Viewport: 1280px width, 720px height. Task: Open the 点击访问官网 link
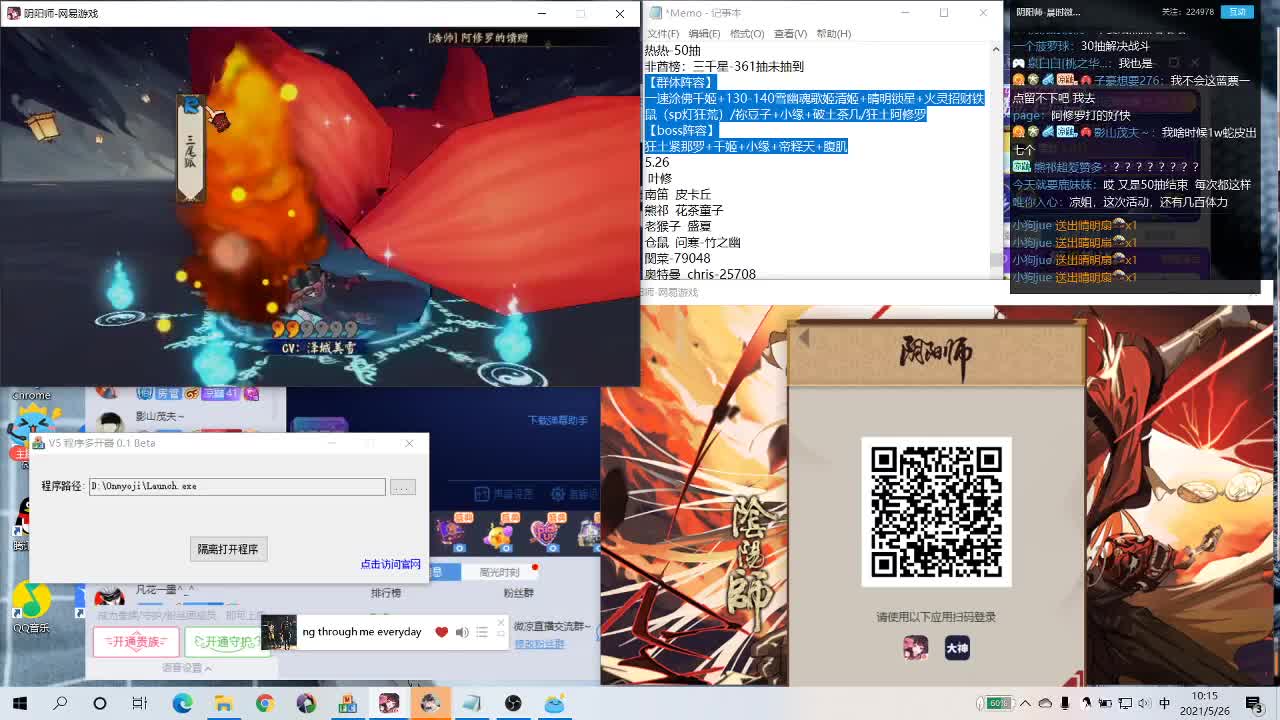tap(390, 564)
